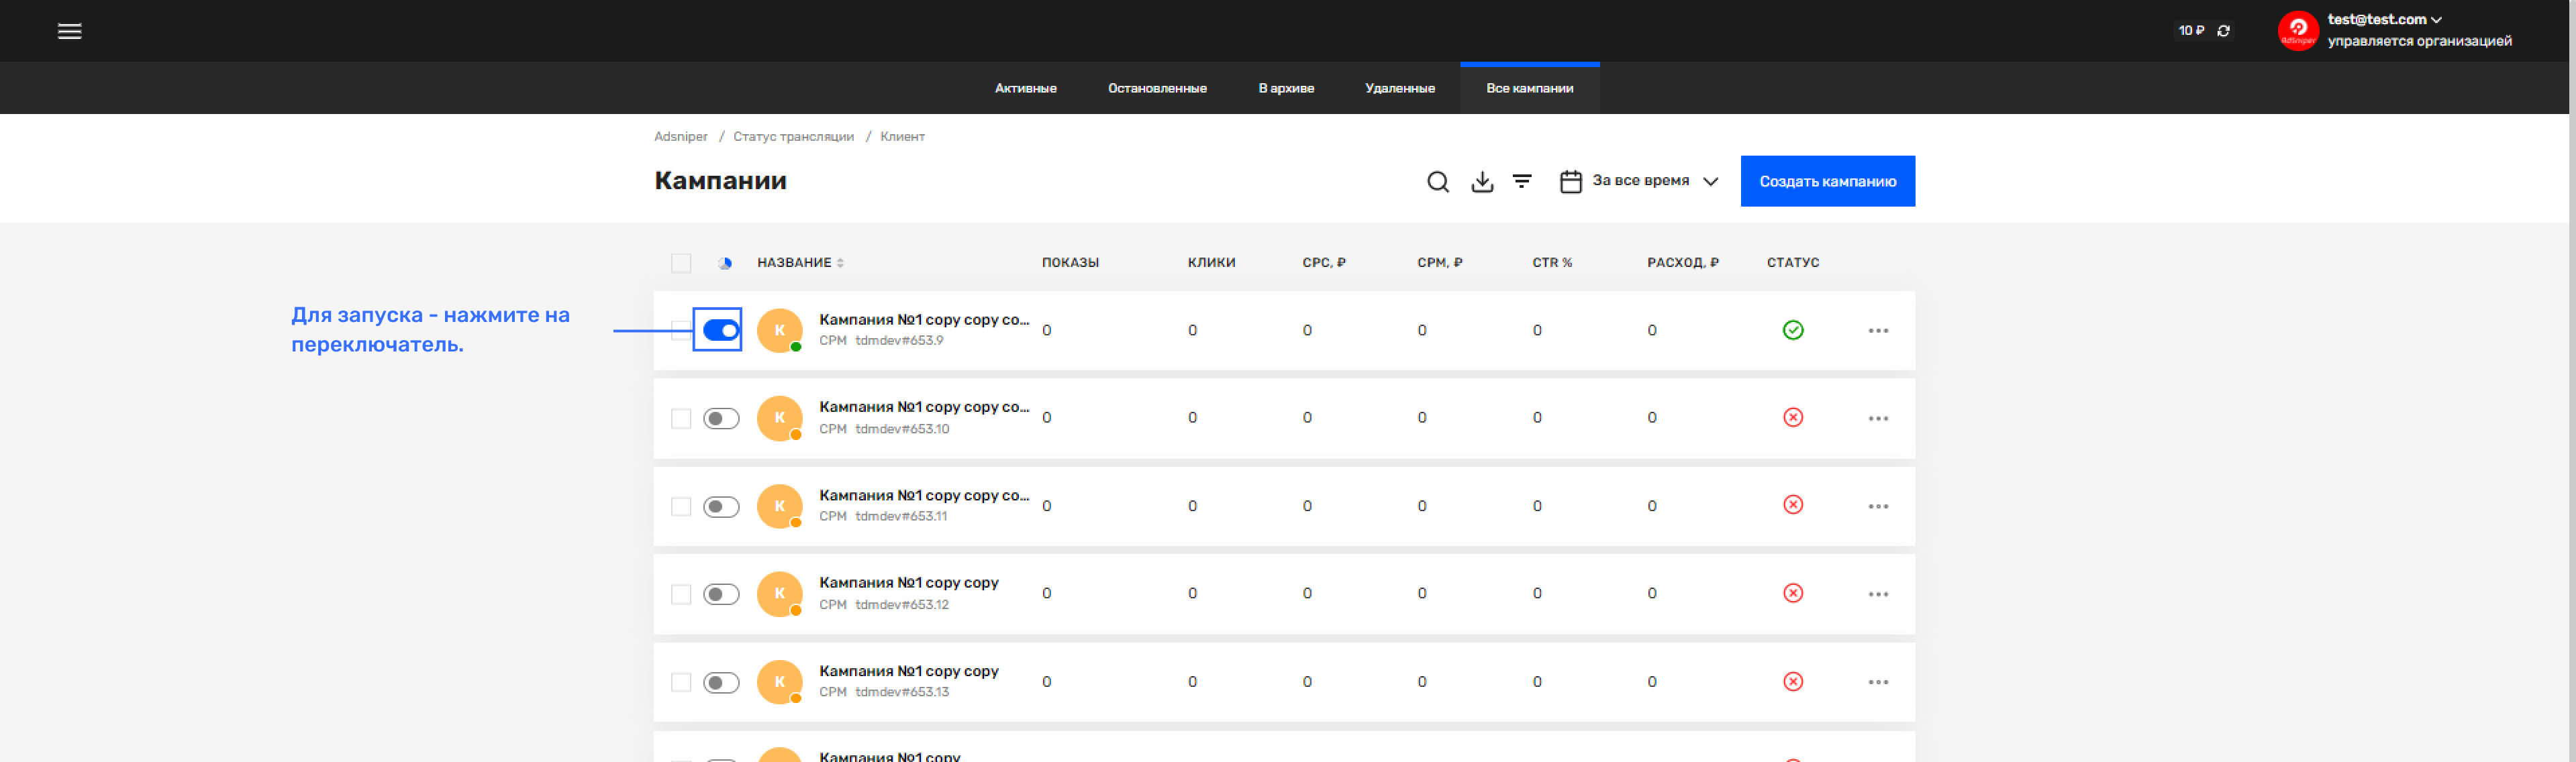2576x762 pixels.
Task: Select checkbox for campaign tdmdev#653.11
Action: pyautogui.click(x=680, y=506)
